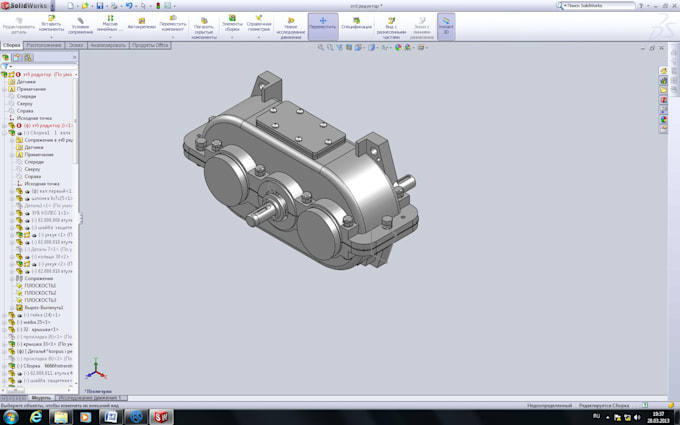Open Apply Scene icon in view toolbar
The image size is (680, 425).
click(408, 47)
